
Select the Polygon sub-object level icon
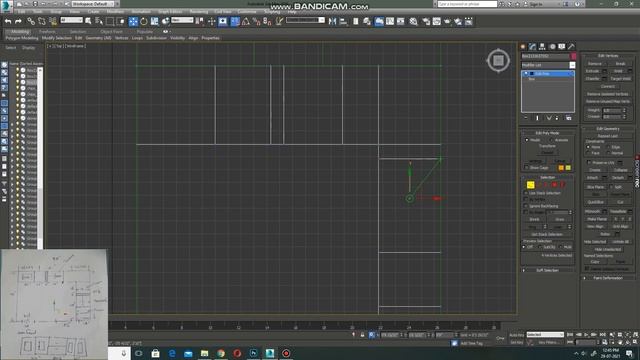pos(554,185)
